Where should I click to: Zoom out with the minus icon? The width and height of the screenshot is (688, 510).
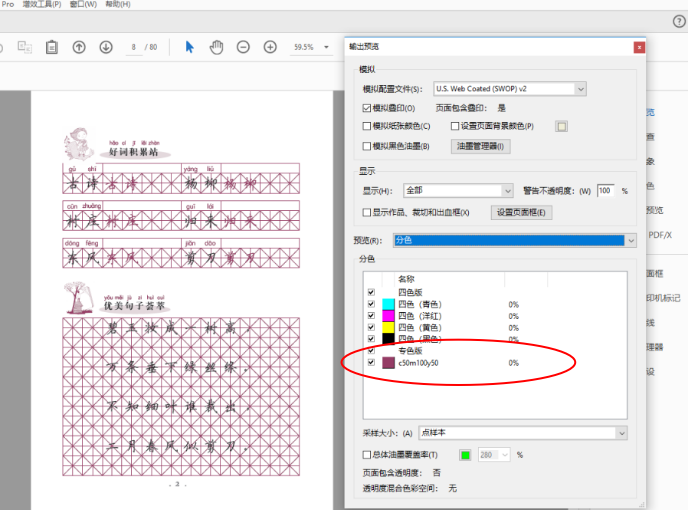tap(243, 47)
